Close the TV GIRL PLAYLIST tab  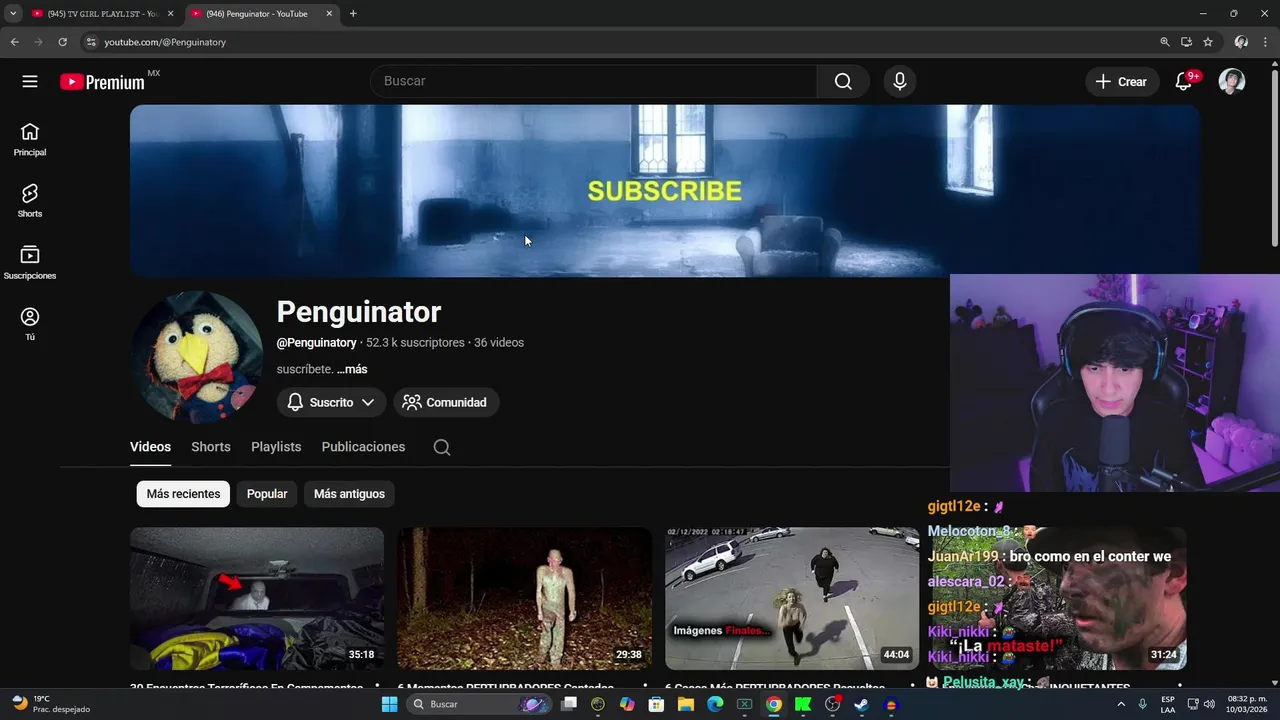(170, 14)
